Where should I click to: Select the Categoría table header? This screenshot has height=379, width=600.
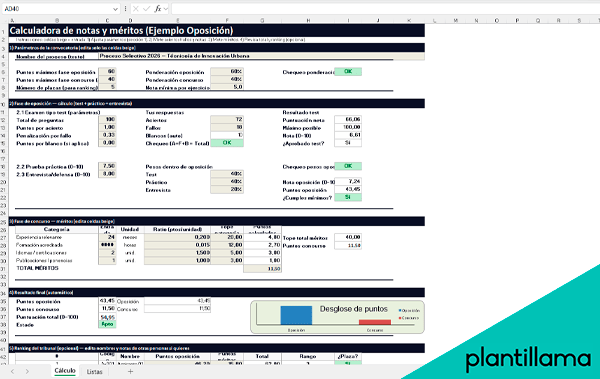57,229
